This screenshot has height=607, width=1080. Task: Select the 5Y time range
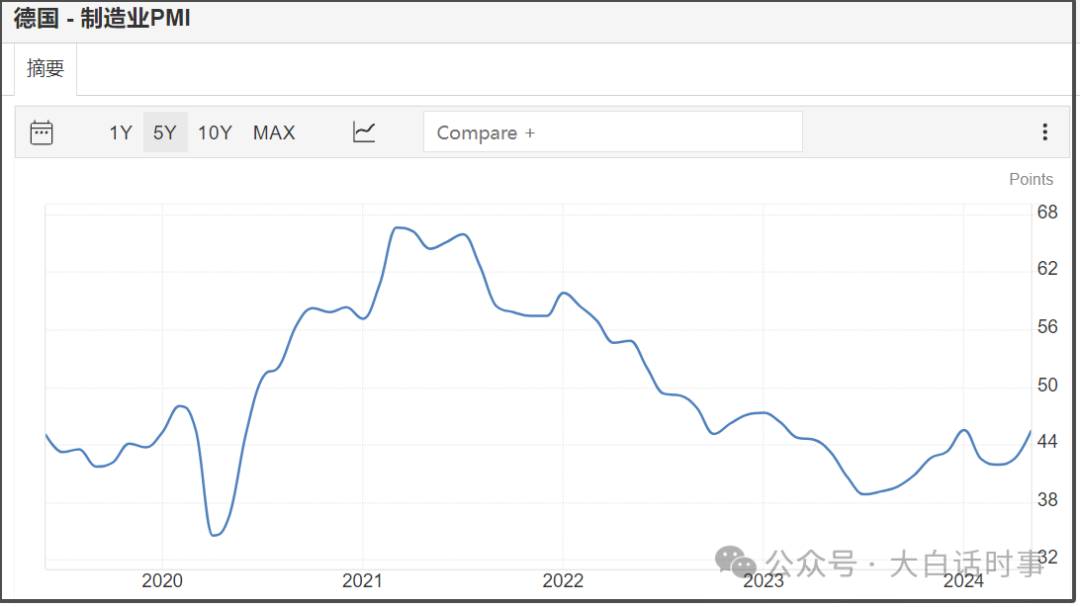(x=165, y=132)
